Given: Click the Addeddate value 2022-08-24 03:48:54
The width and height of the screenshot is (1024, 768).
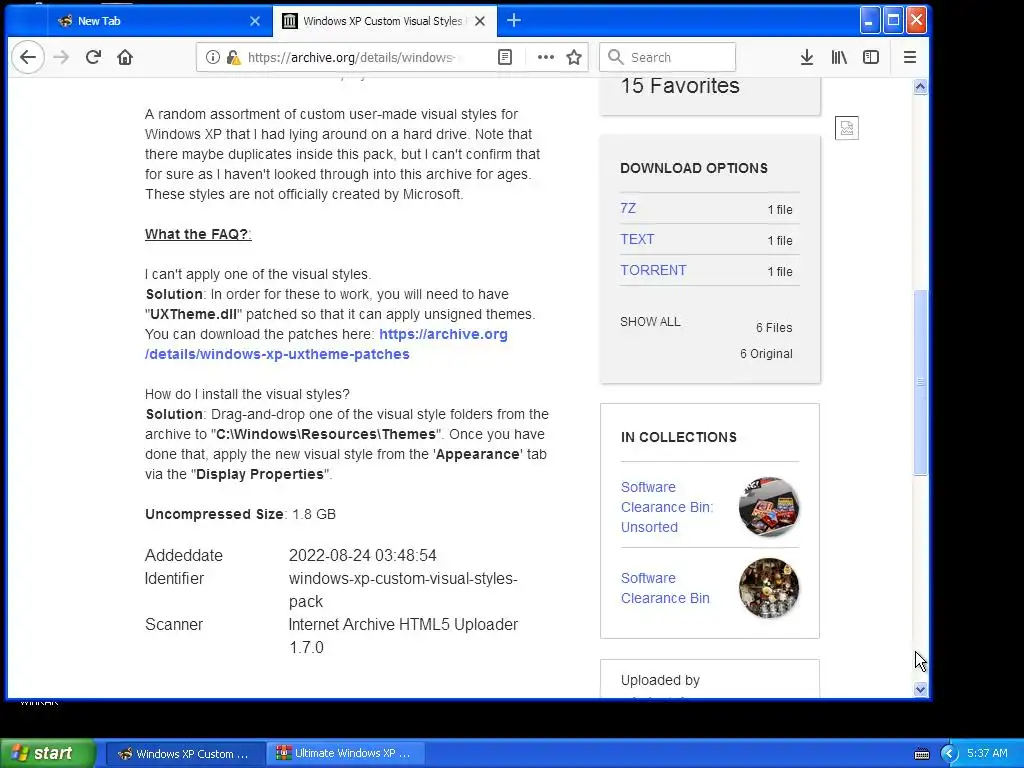Looking at the screenshot, I should [x=362, y=556].
